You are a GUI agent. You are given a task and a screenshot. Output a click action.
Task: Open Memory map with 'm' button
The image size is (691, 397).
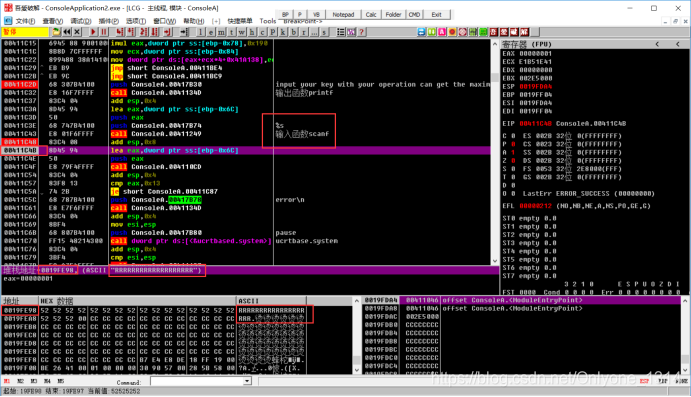click(221, 32)
